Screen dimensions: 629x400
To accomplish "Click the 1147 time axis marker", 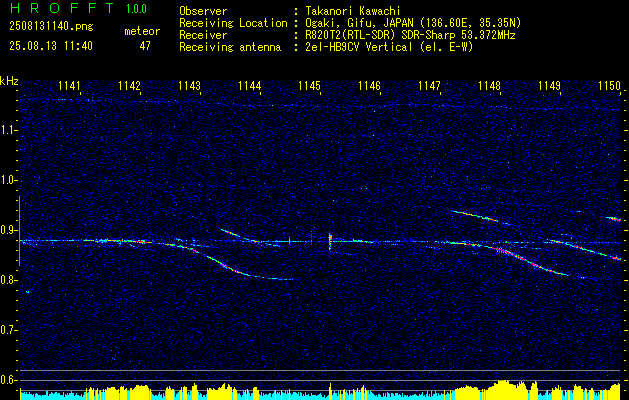I will [430, 86].
